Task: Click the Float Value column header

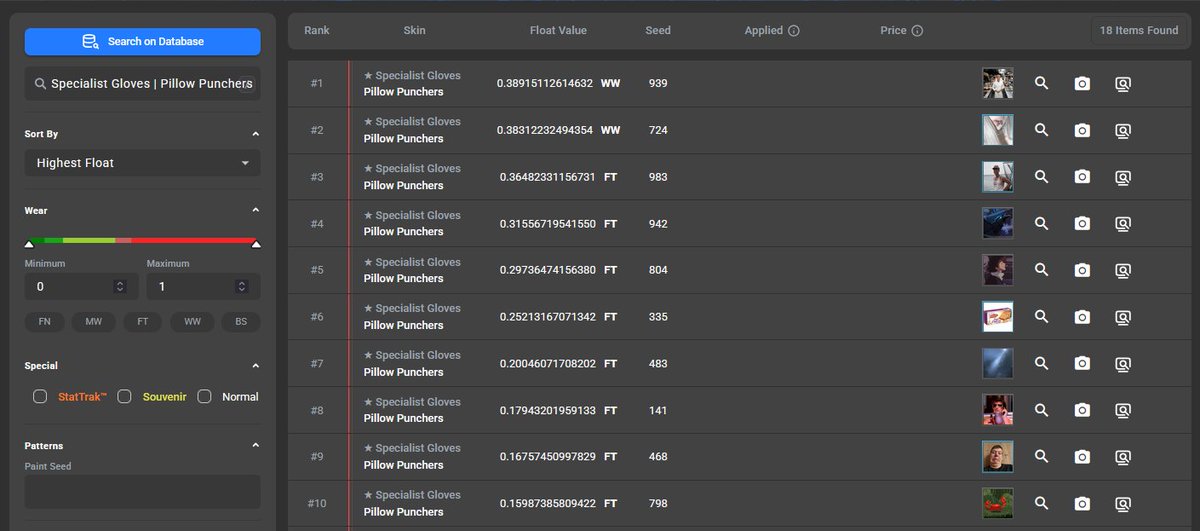Action: (558, 31)
